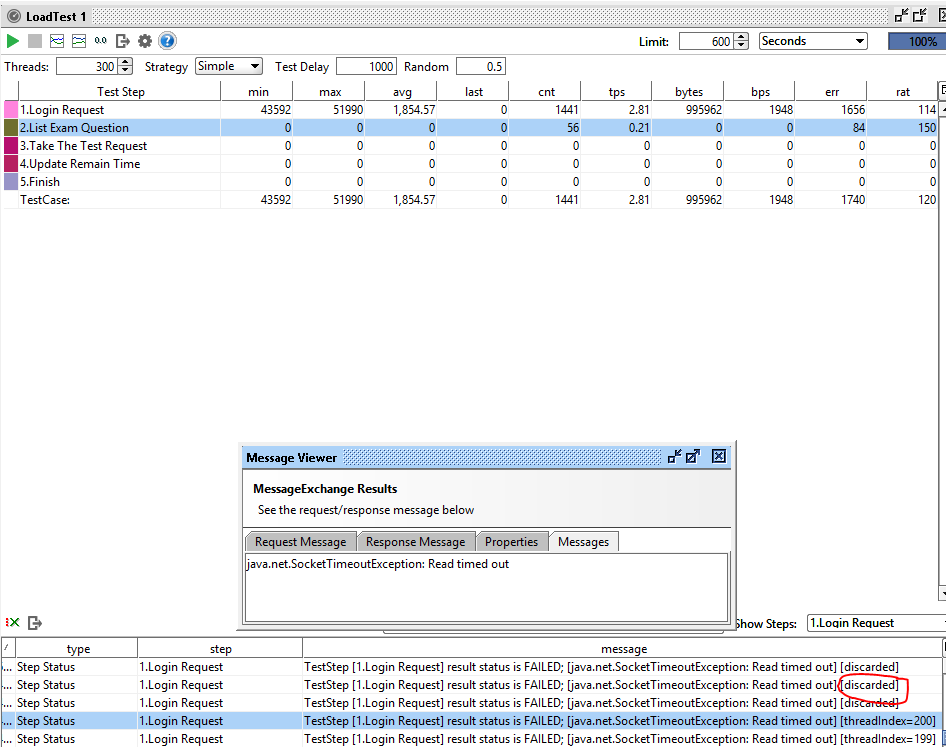Click the gray stop load test button
Screen dimensions: 946x747
(x=35, y=41)
